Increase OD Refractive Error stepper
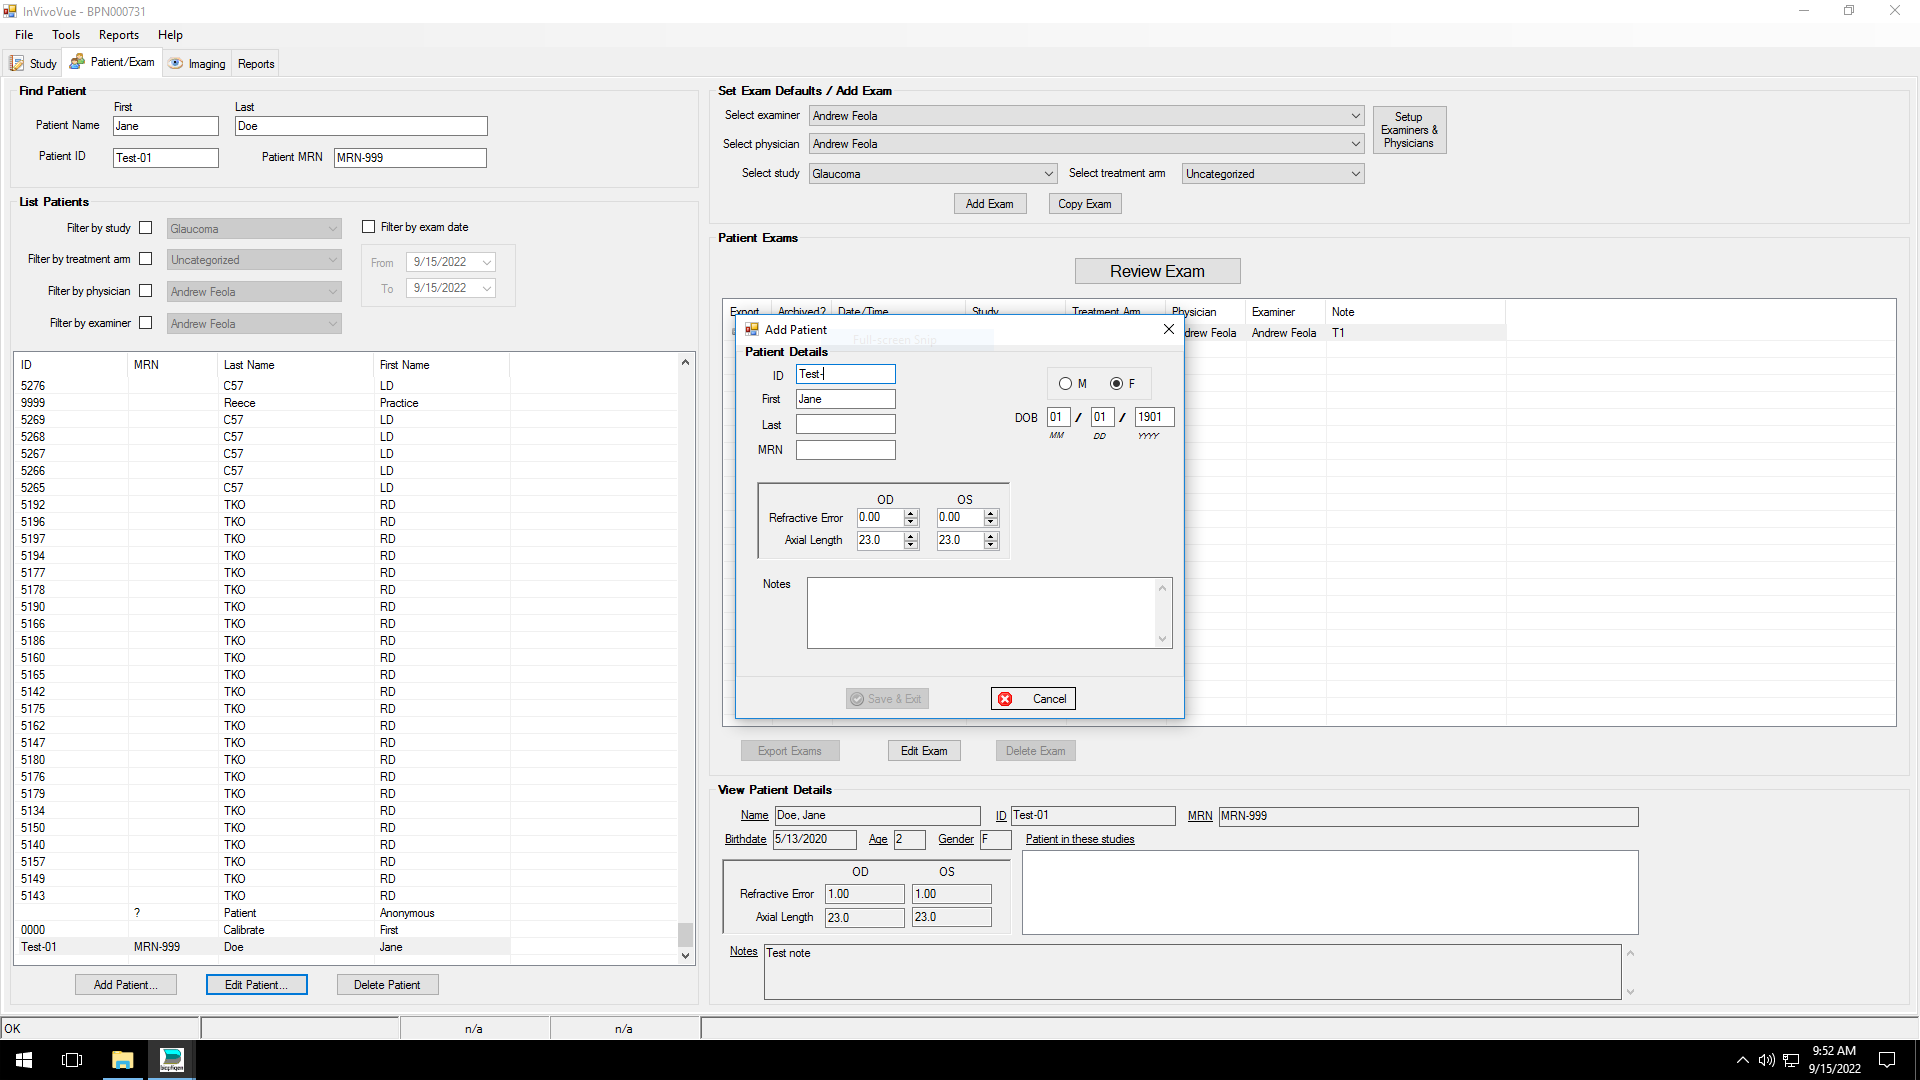 (911, 514)
